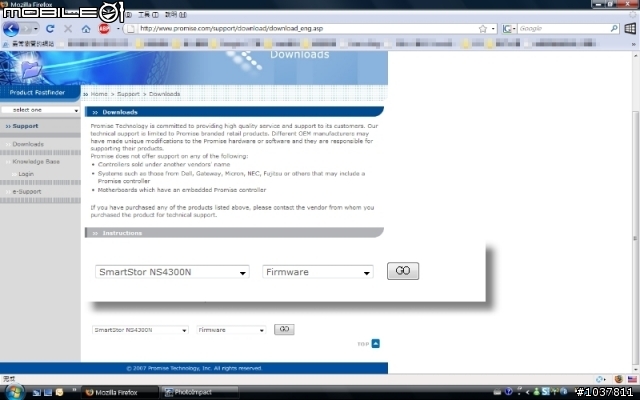The width and height of the screenshot is (640, 400).
Task: Click the large GO button
Action: tap(403, 271)
